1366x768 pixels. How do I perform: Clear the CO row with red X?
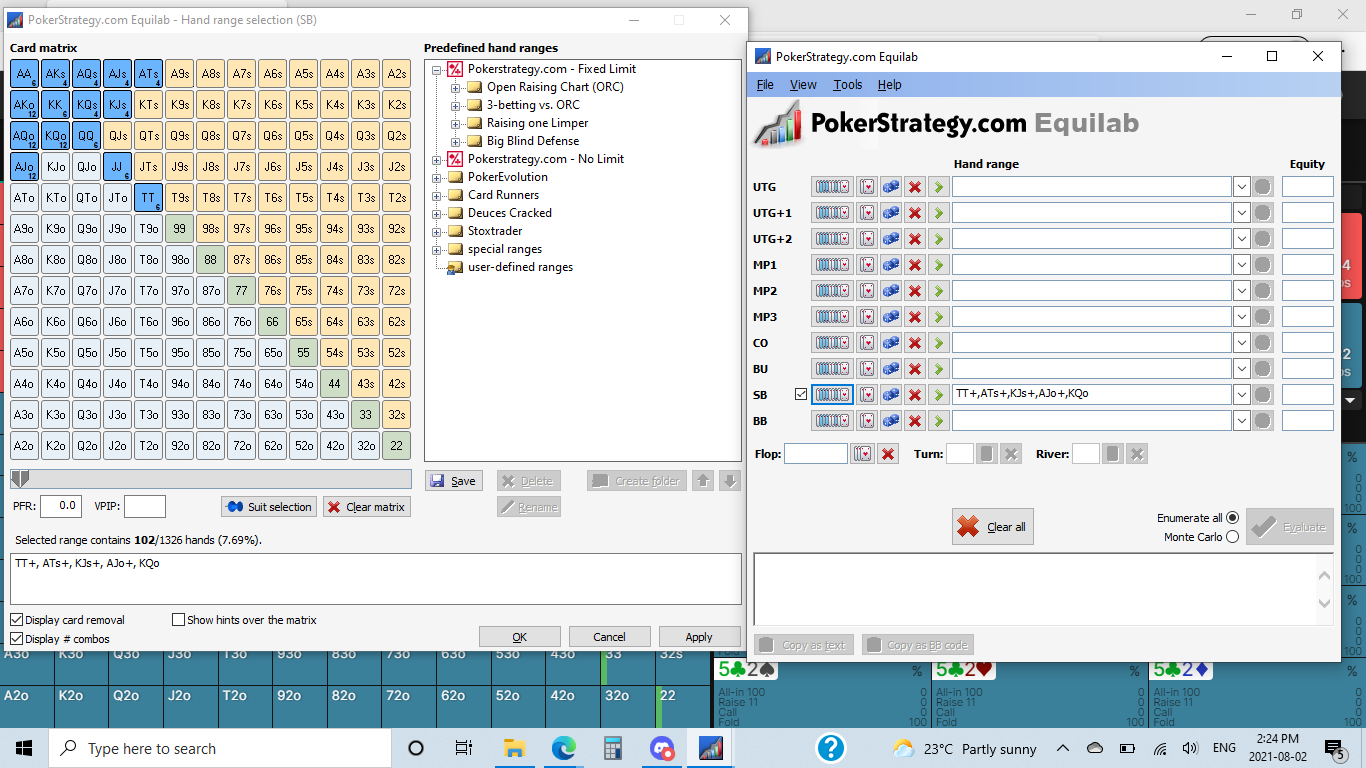point(915,343)
